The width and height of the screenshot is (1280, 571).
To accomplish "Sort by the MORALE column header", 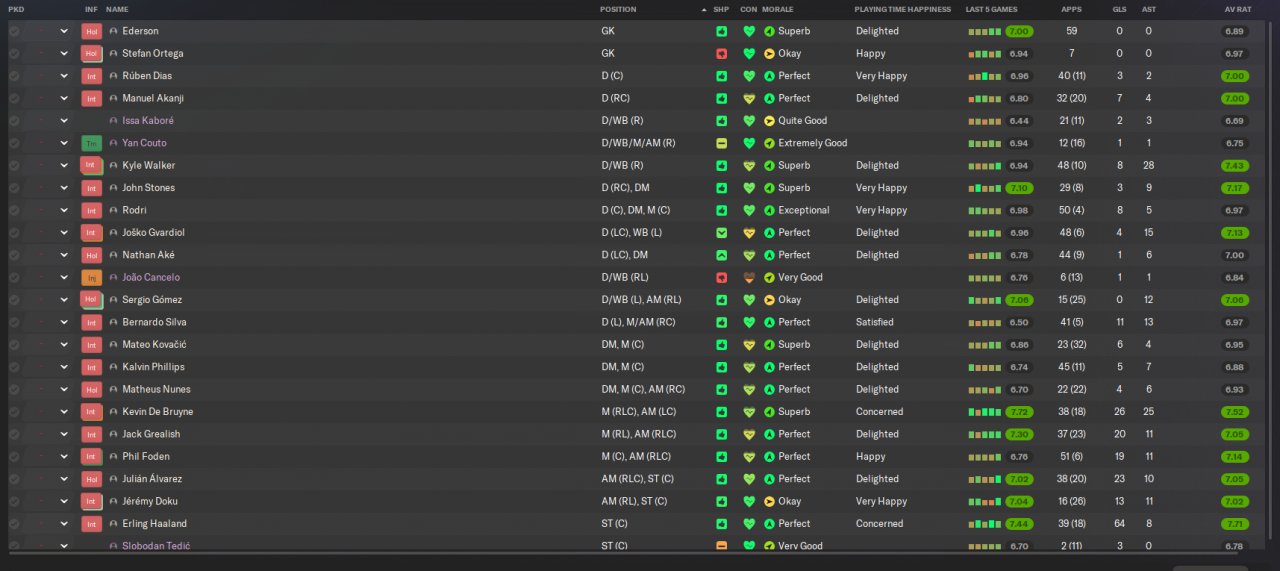I will pos(778,9).
